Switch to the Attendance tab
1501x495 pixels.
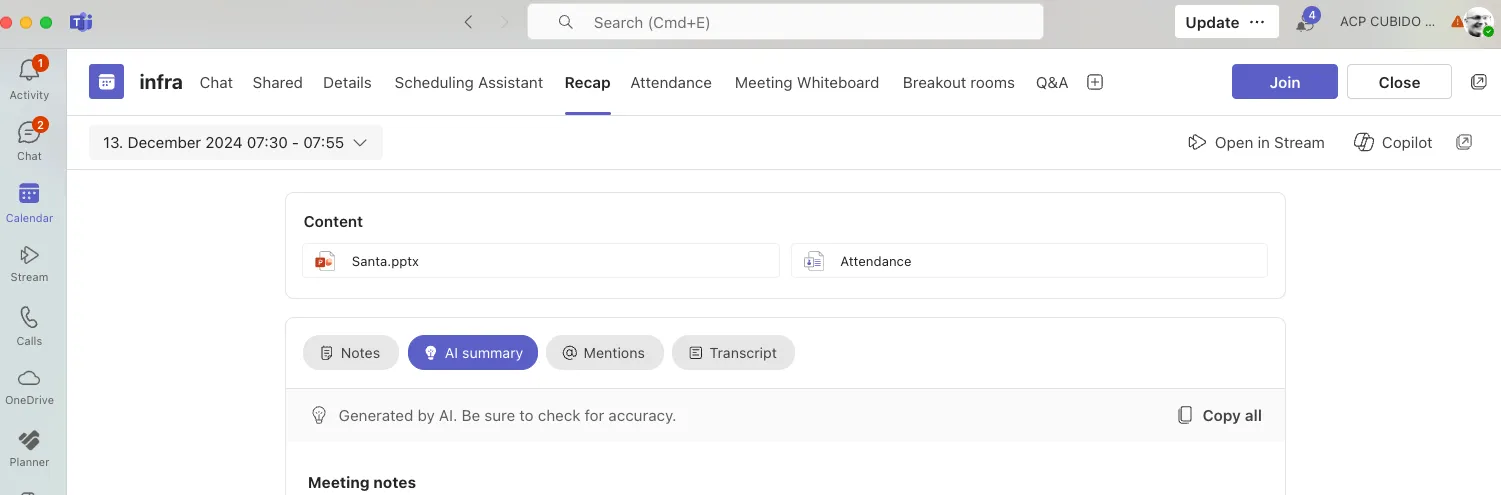click(x=671, y=83)
